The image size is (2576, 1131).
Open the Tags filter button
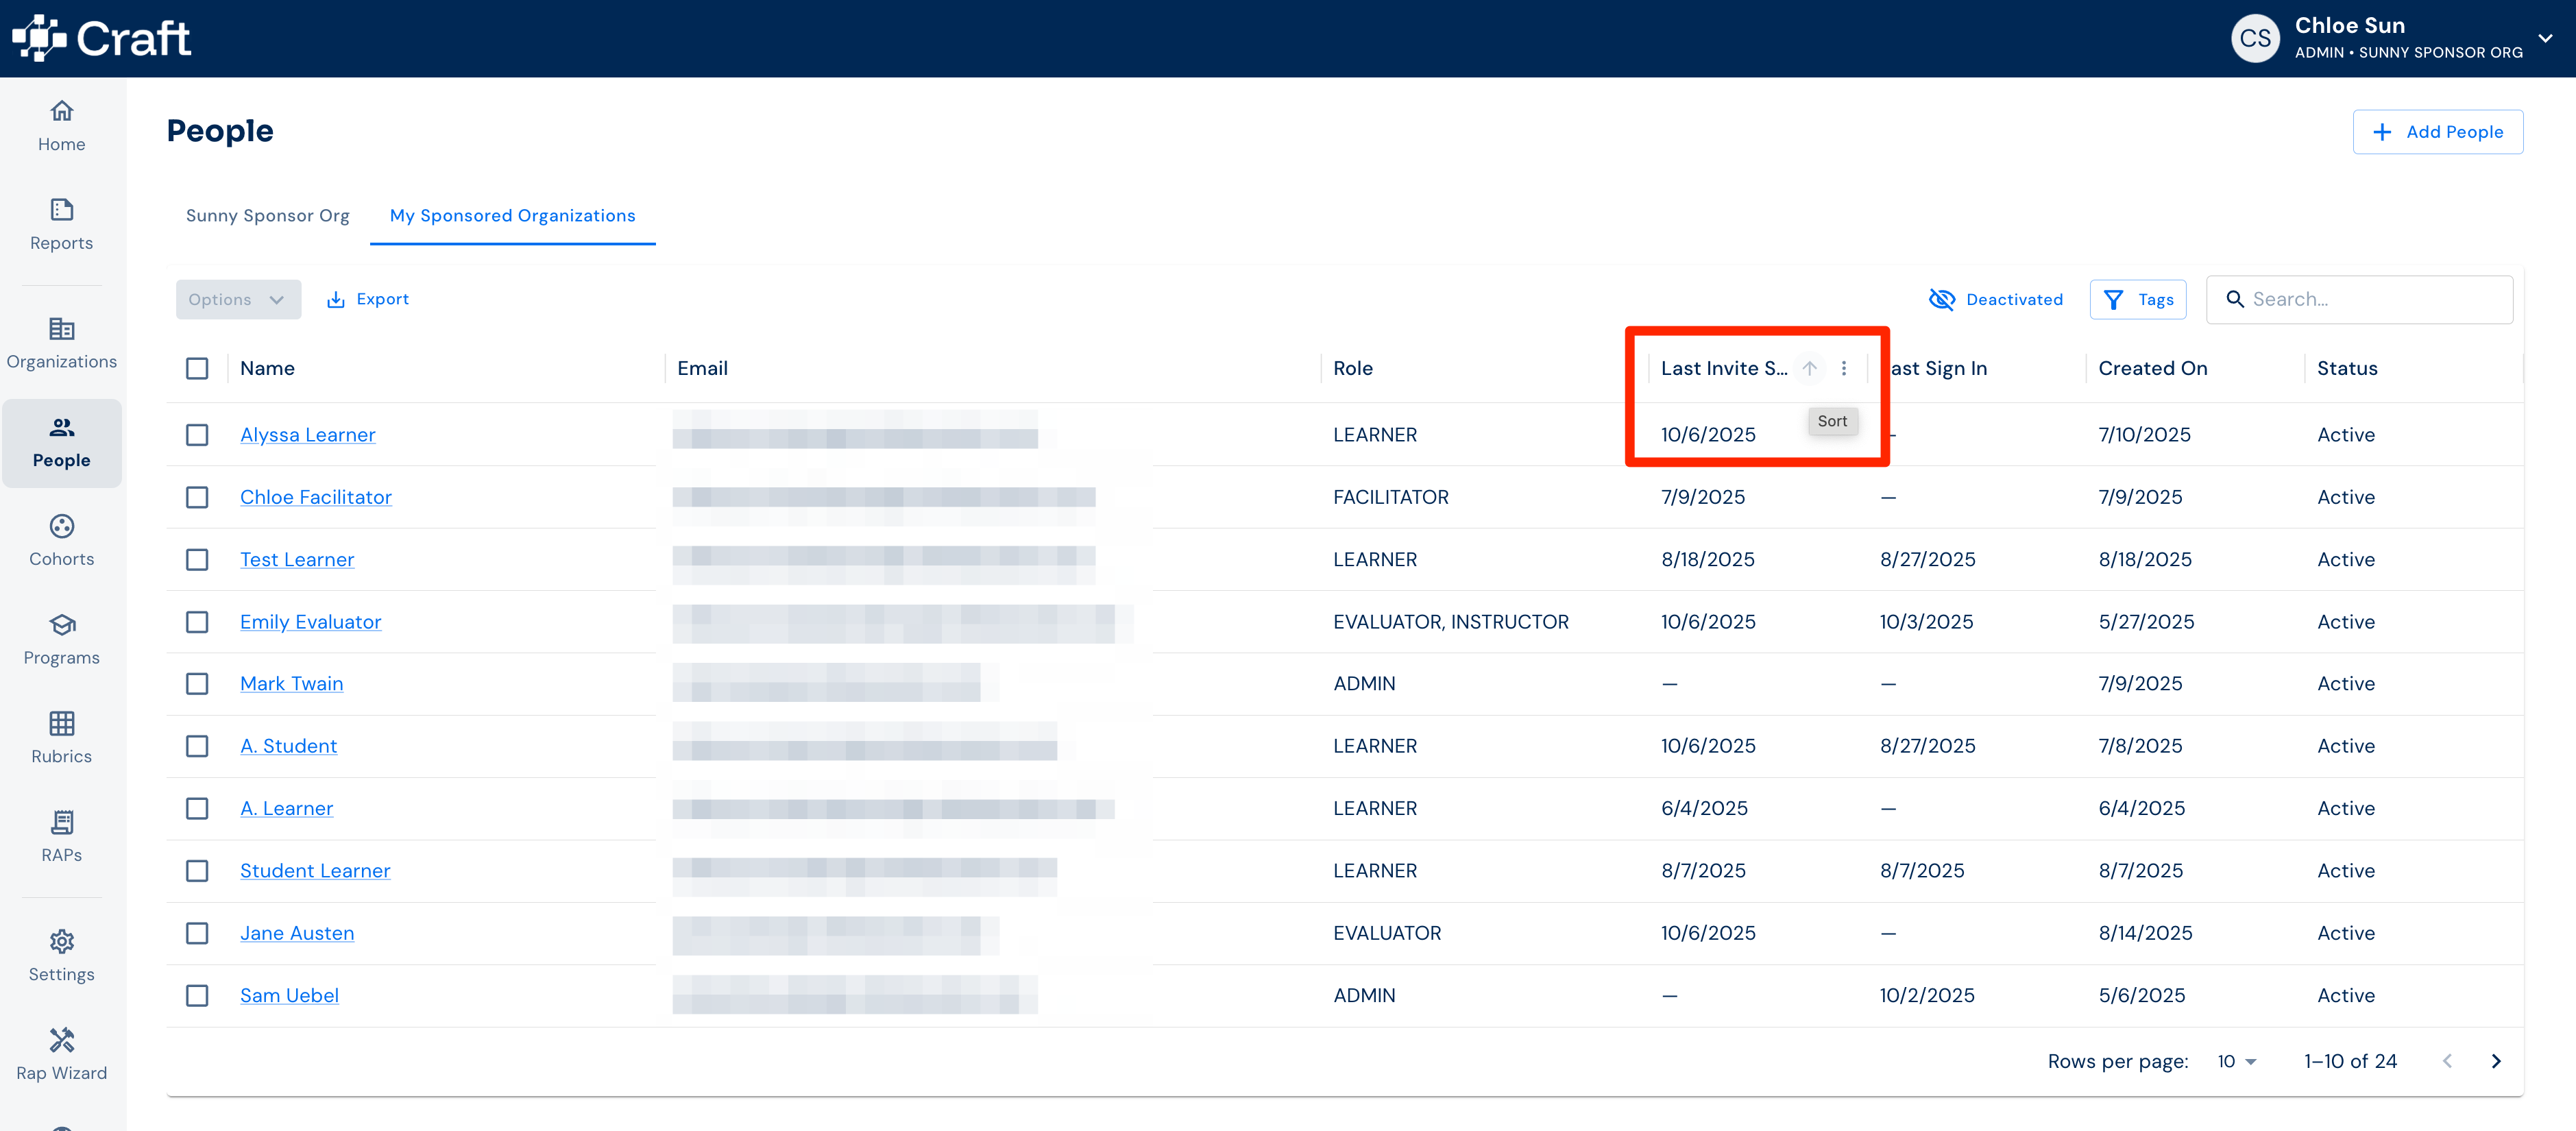(2137, 300)
